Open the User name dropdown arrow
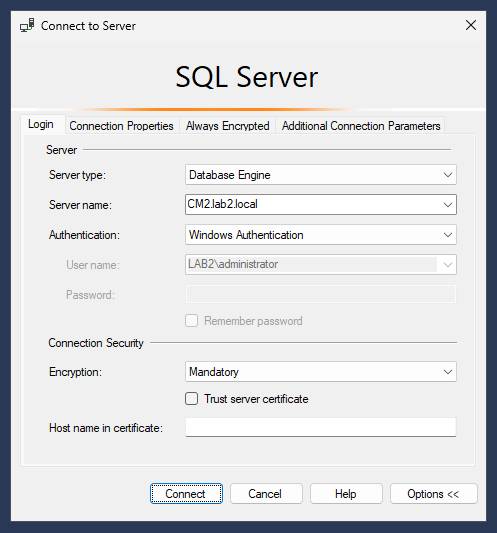This screenshot has height=533, width=497. (447, 265)
